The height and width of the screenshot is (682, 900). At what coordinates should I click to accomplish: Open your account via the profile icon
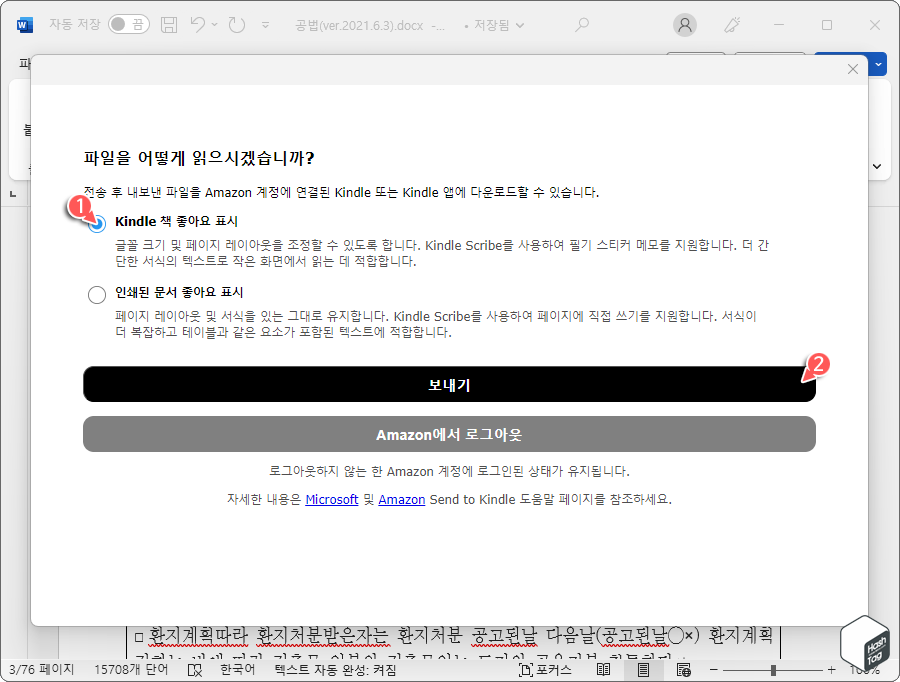tap(685, 24)
